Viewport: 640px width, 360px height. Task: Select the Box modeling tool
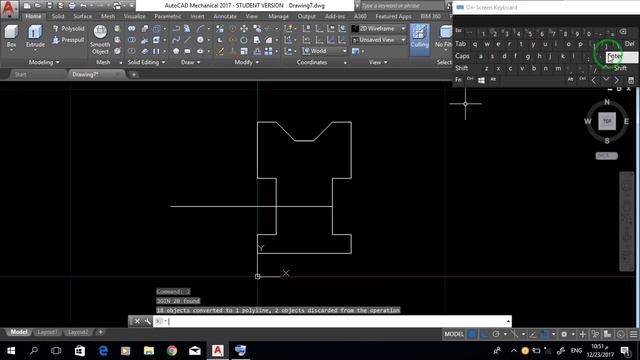point(11,36)
